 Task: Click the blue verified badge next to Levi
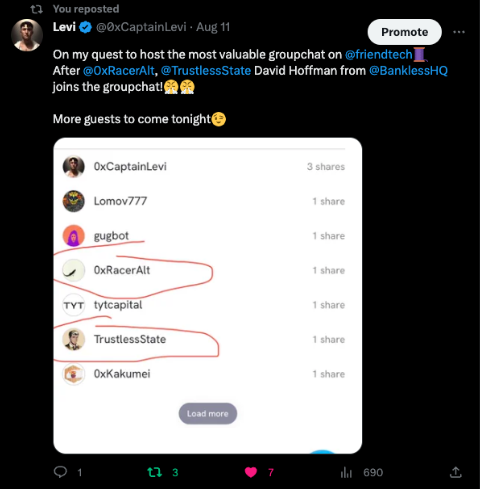click(86, 27)
